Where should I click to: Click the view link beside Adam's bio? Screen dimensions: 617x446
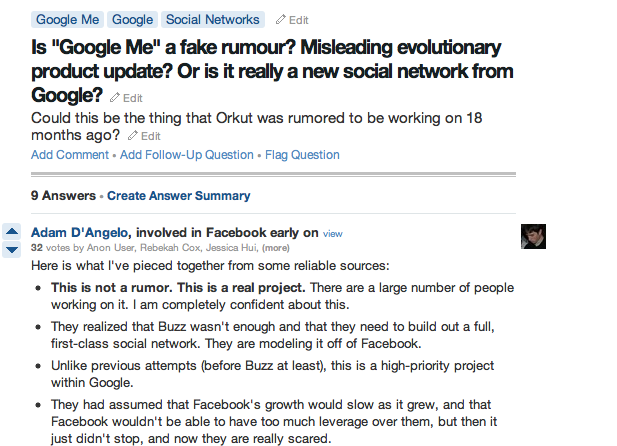[333, 233]
